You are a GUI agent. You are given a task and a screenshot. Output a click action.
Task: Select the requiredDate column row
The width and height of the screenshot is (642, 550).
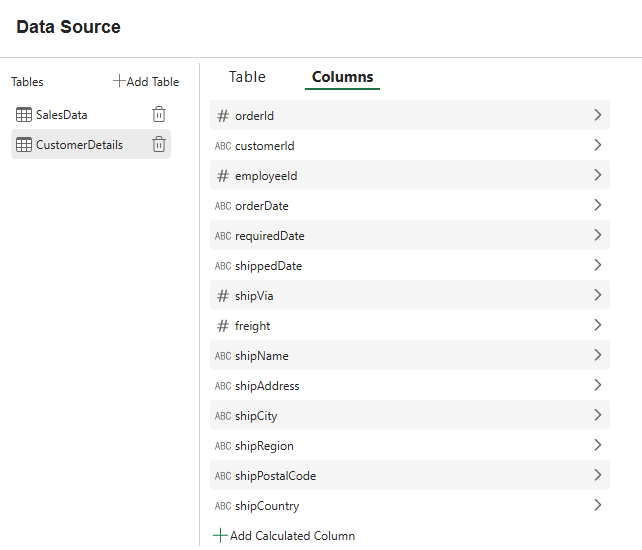(400, 236)
